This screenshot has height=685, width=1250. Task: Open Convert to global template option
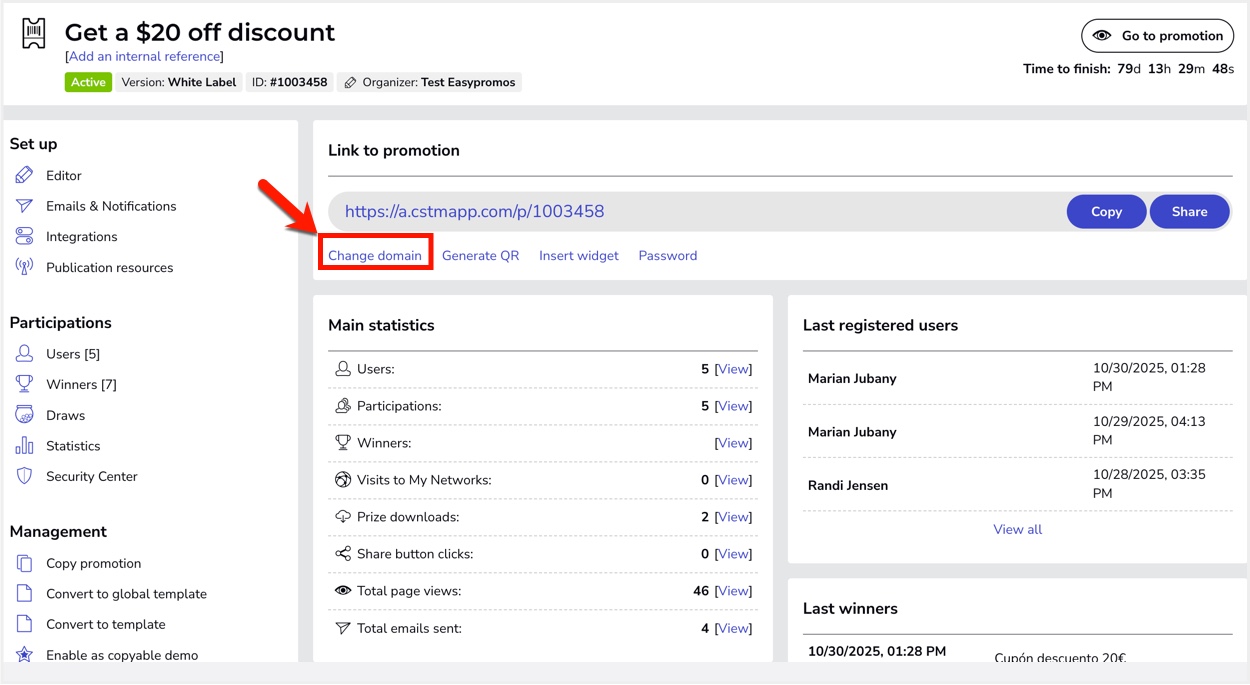(126, 594)
